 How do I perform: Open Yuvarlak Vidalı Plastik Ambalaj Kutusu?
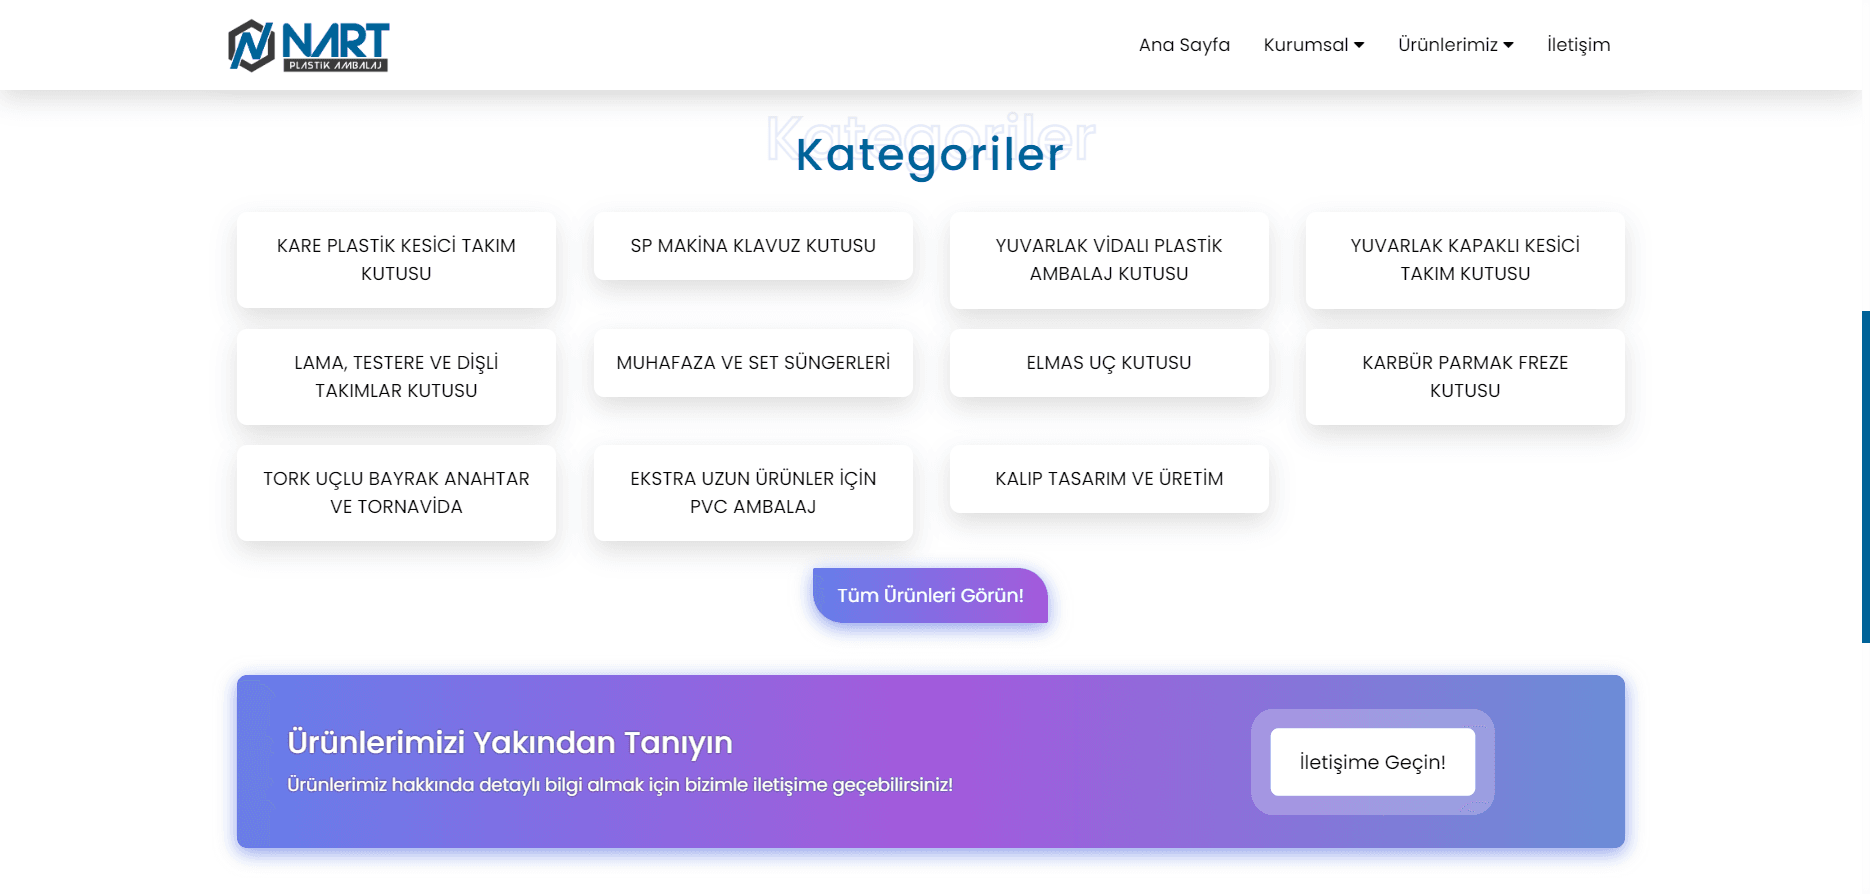(1109, 260)
